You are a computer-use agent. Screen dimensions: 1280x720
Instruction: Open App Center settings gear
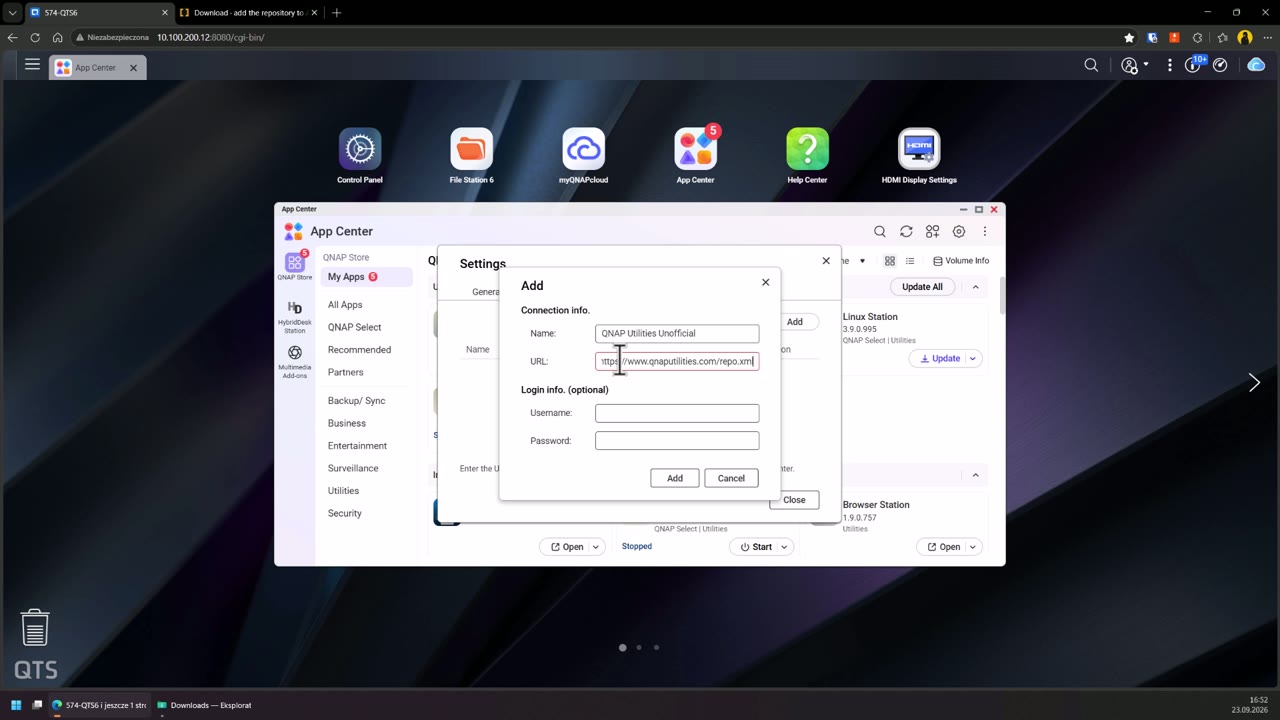coord(959,231)
